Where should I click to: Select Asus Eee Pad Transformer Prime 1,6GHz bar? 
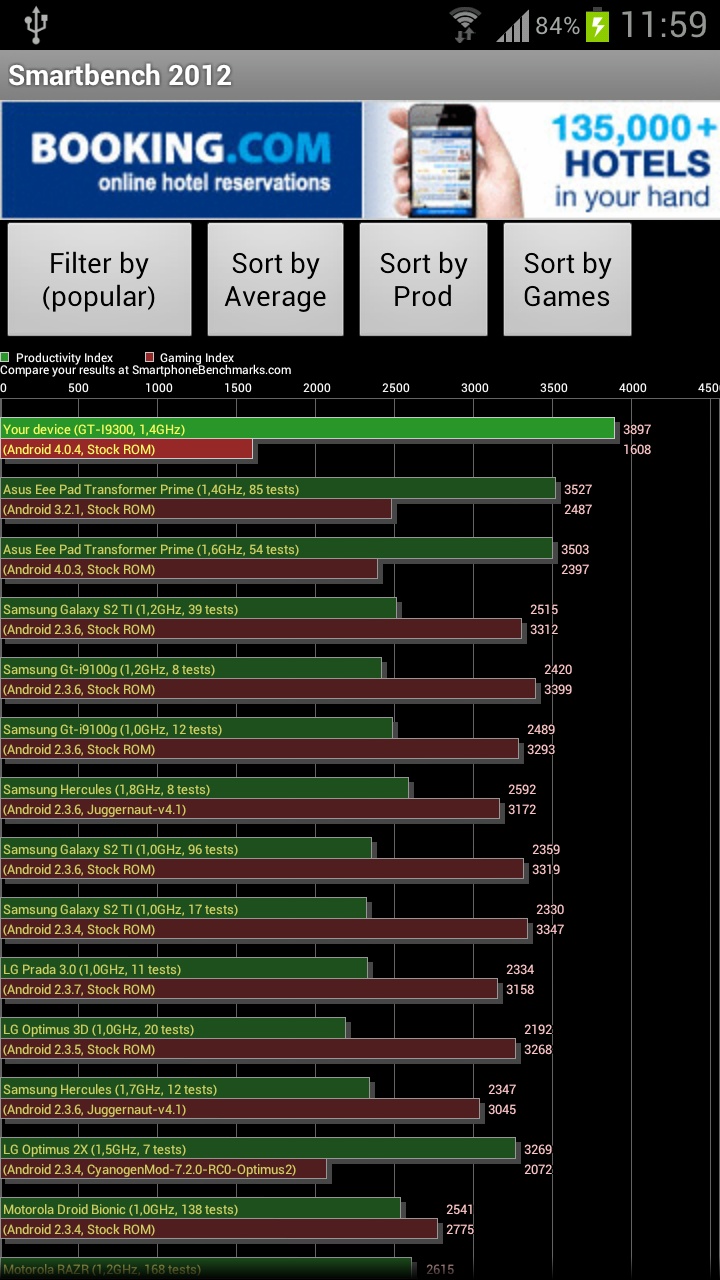click(x=276, y=549)
